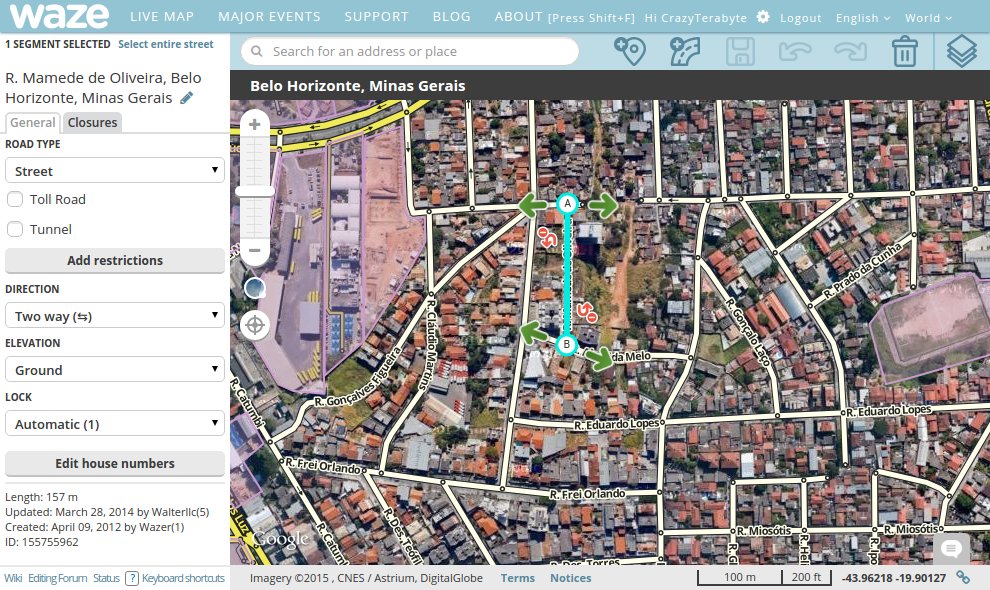Open the layers panel icon
This screenshot has width=990, height=590.
coord(961,50)
